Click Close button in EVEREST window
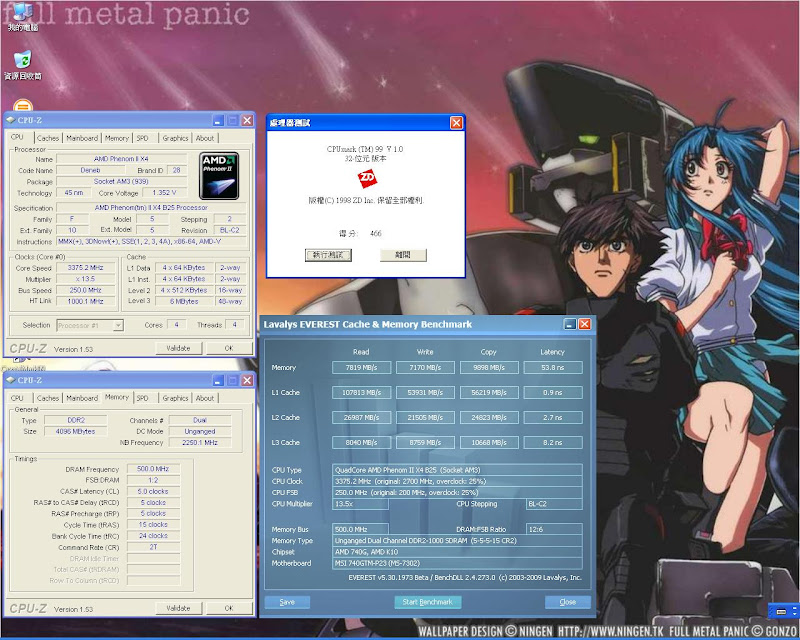This screenshot has height=640, width=800. (568, 602)
